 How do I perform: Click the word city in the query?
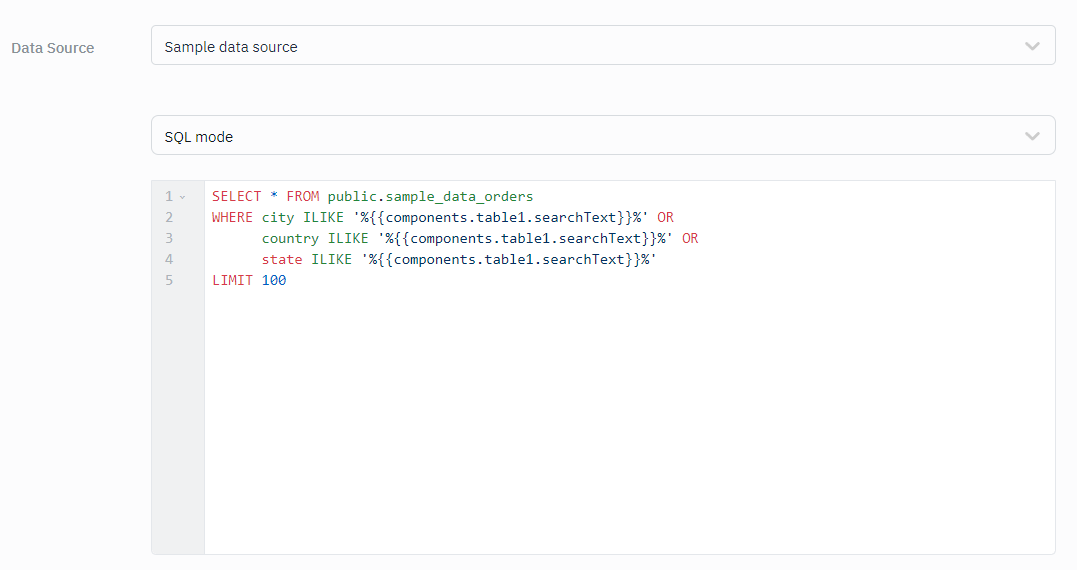tap(278, 217)
